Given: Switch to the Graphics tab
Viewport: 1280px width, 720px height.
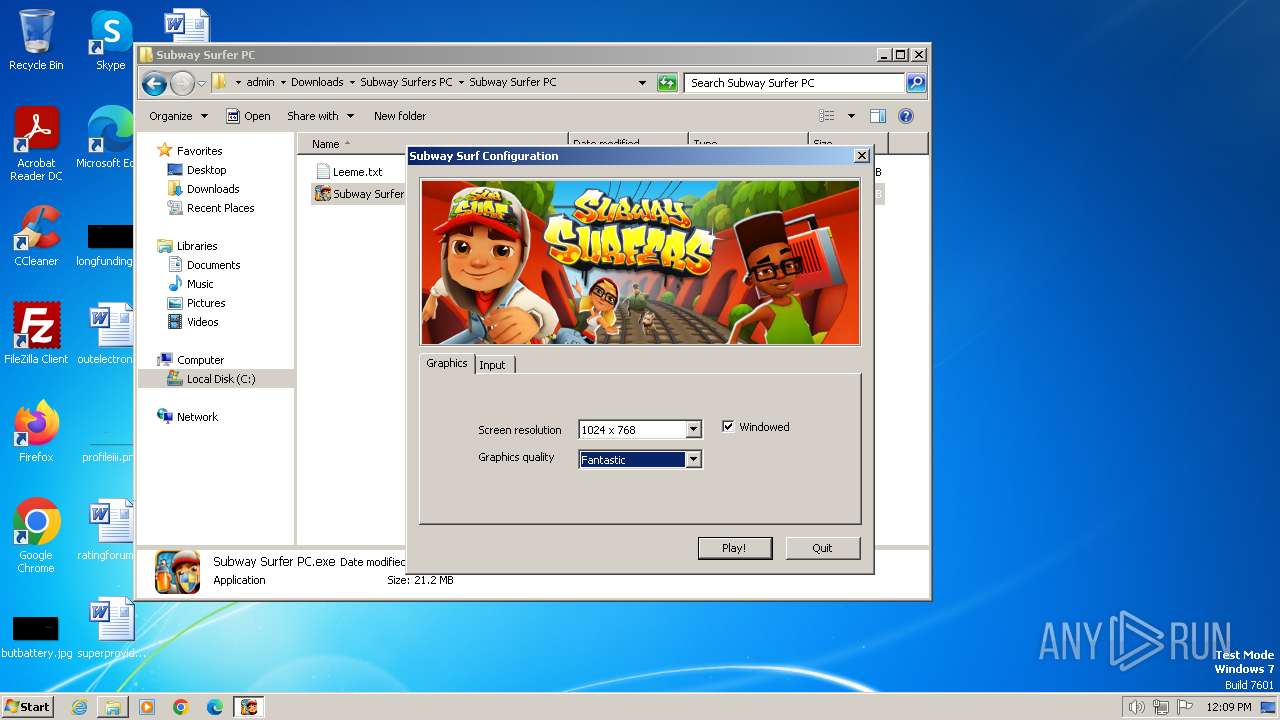Looking at the screenshot, I should 447,364.
